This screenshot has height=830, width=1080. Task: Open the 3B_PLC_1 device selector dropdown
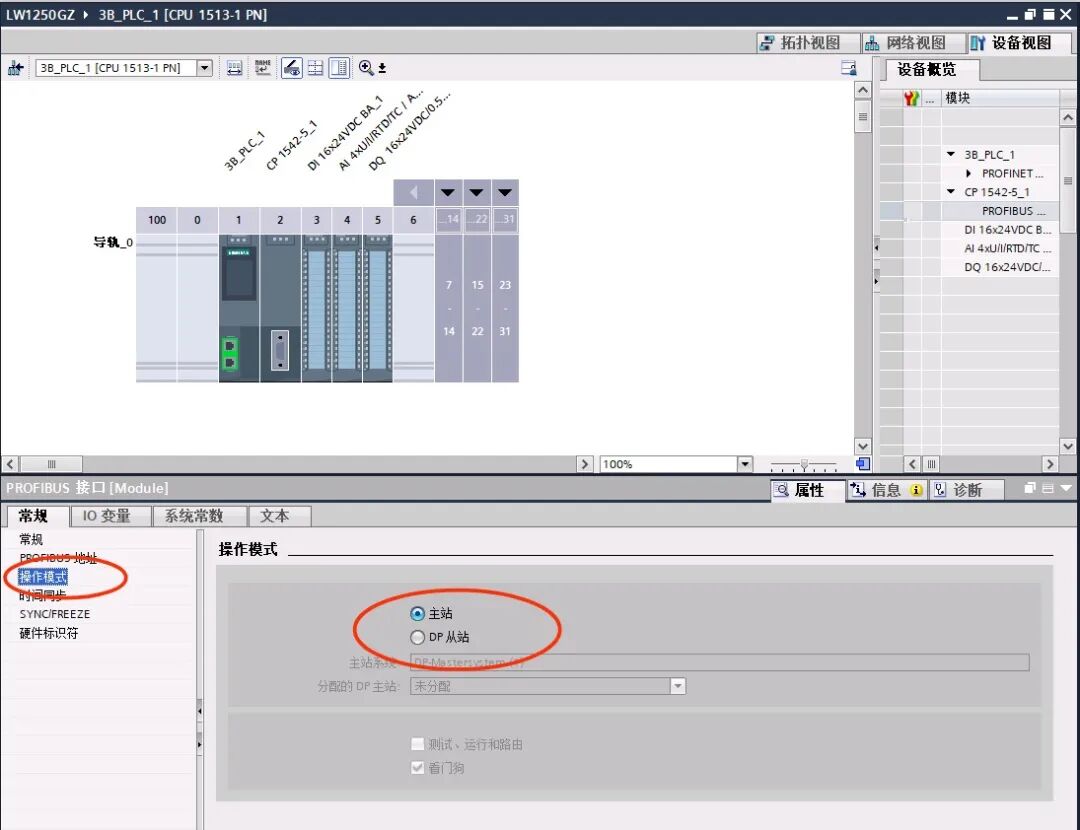tap(205, 68)
